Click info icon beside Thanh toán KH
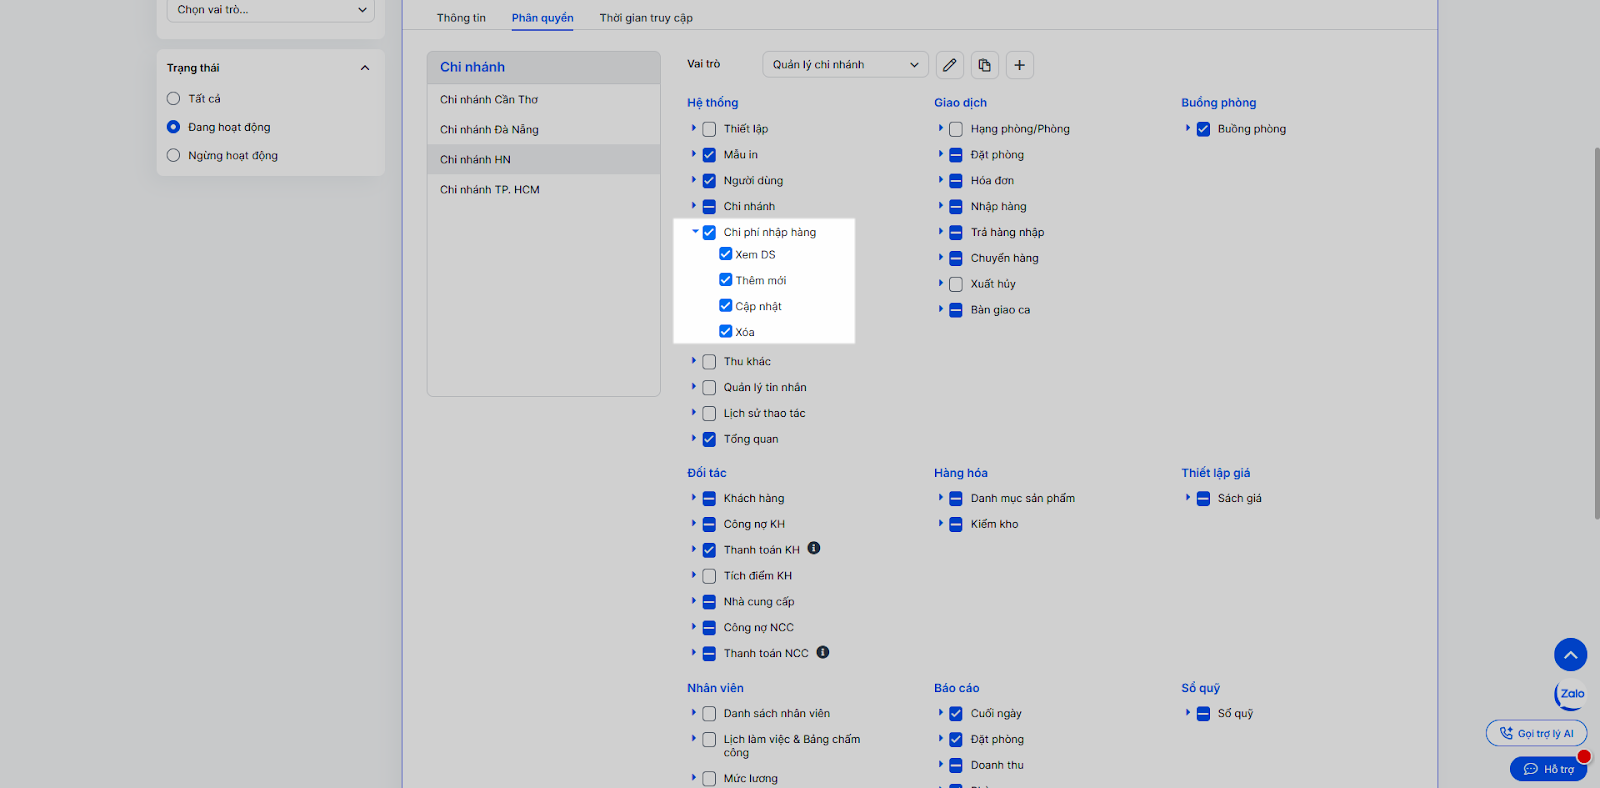 pyautogui.click(x=814, y=548)
